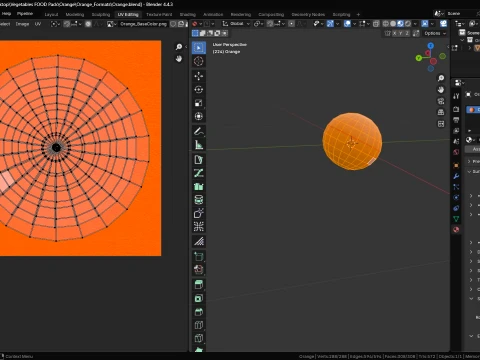Open the Material properties tab
This screenshot has width=480, height=360.
pyautogui.click(x=456, y=229)
